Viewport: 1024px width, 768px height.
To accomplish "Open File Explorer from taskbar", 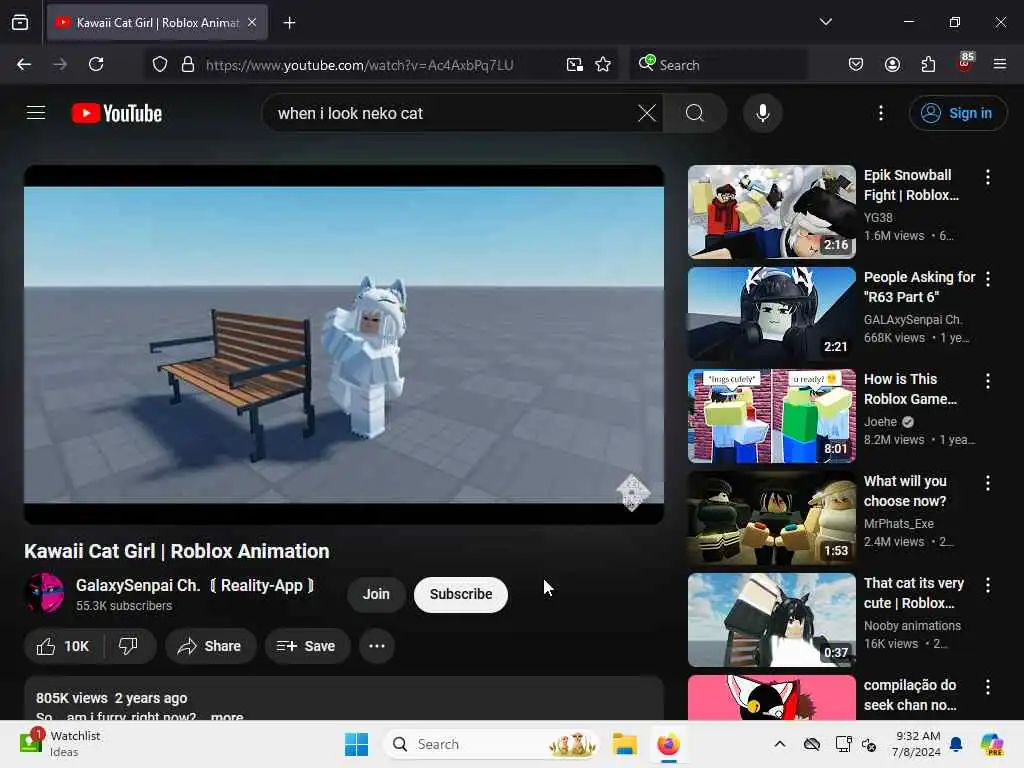I will [624, 744].
